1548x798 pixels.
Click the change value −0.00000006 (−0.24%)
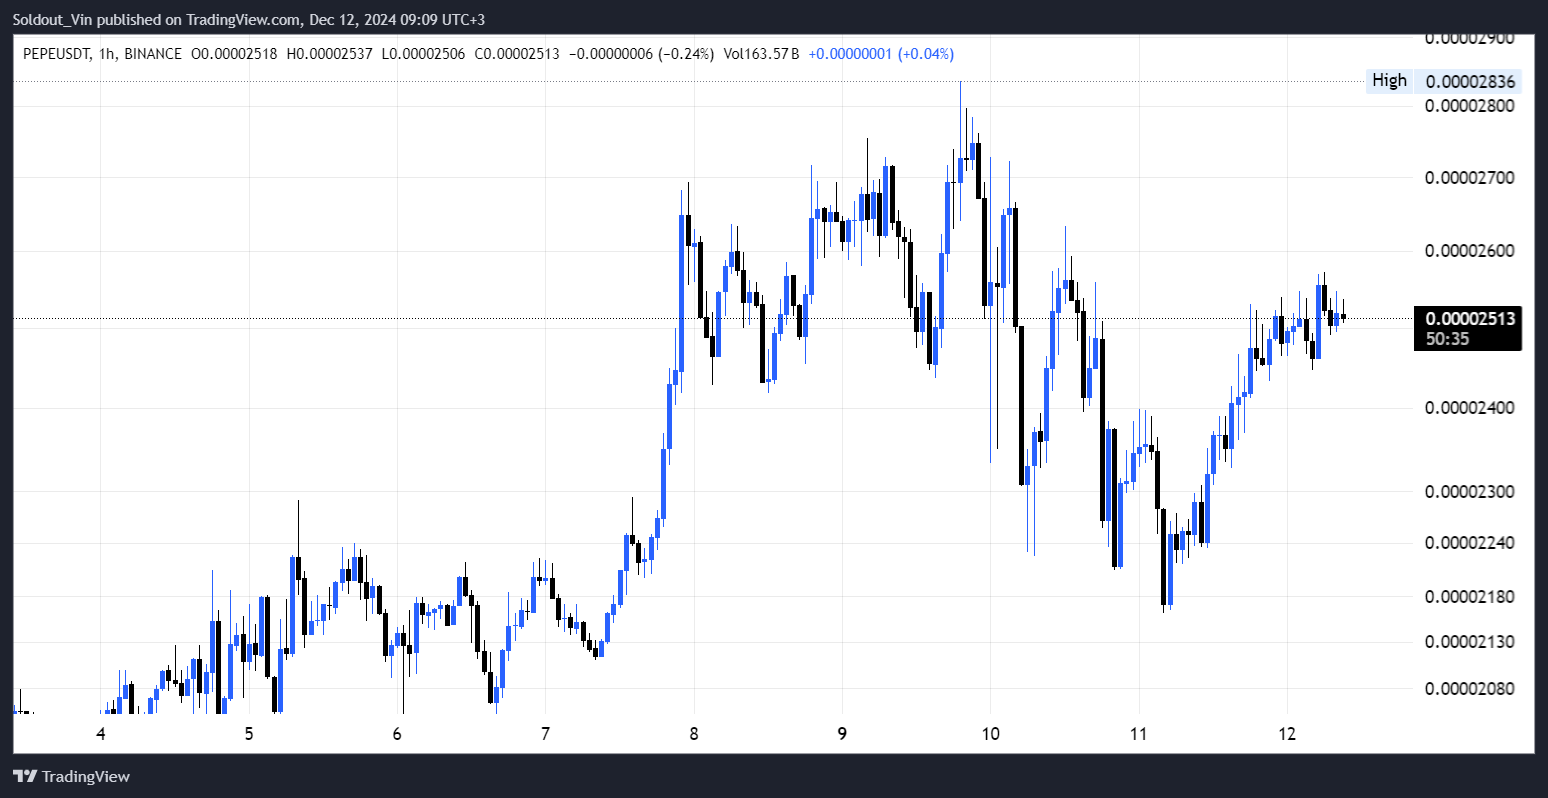coord(641,54)
